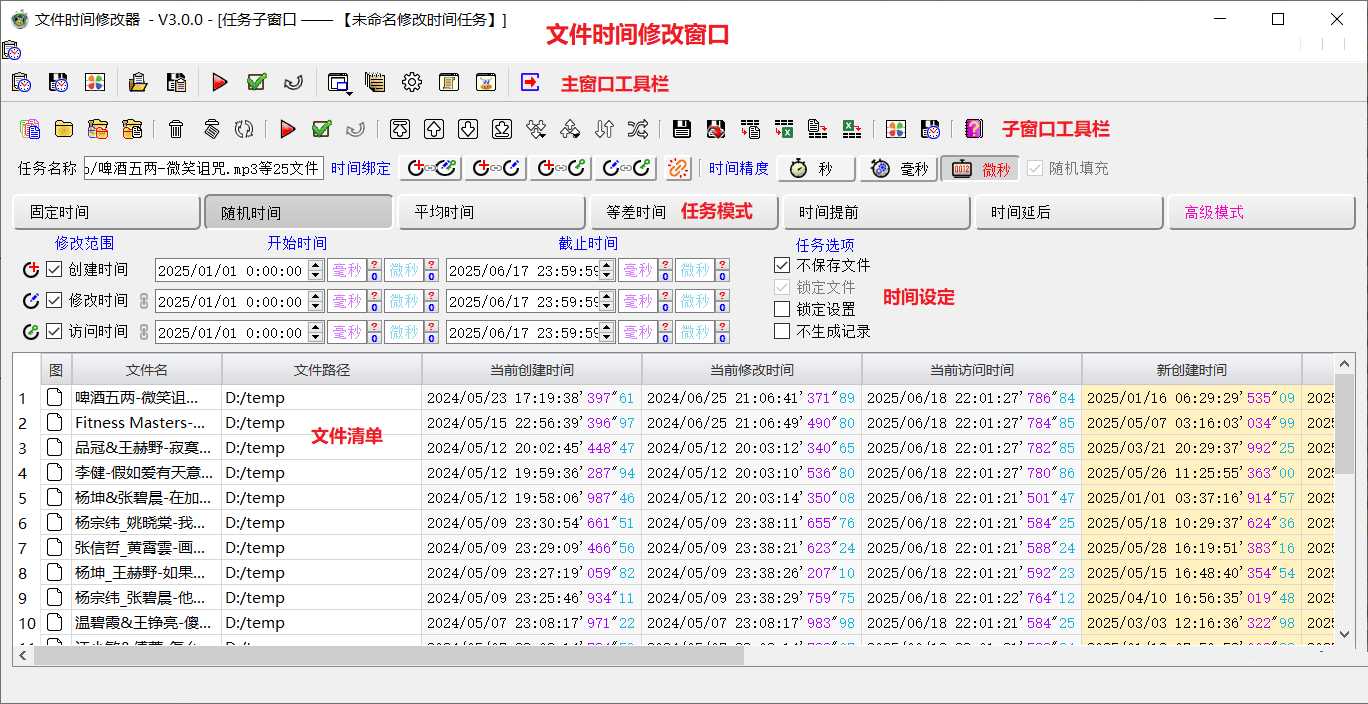Viewport: 1368px width, 704px height.
Task: Disable the 不保存文件 option
Action: click(783, 266)
